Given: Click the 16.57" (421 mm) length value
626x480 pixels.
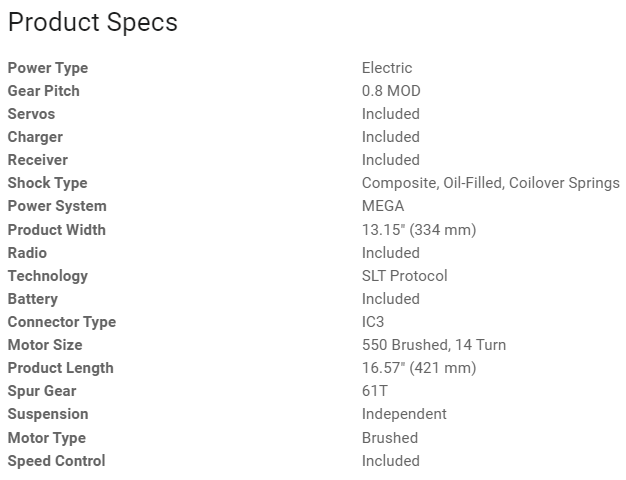Looking at the screenshot, I should coord(419,368).
